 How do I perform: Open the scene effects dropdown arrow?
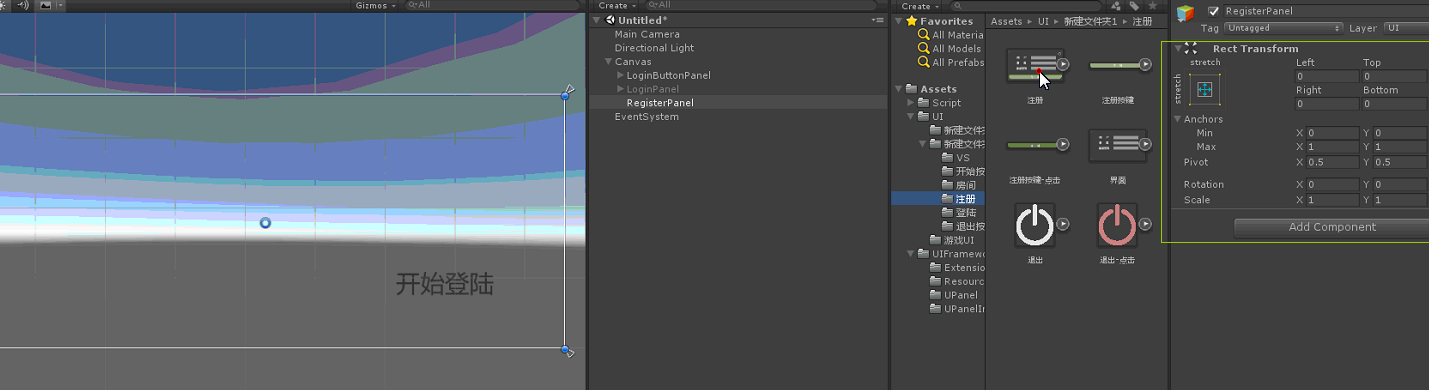click(x=61, y=5)
